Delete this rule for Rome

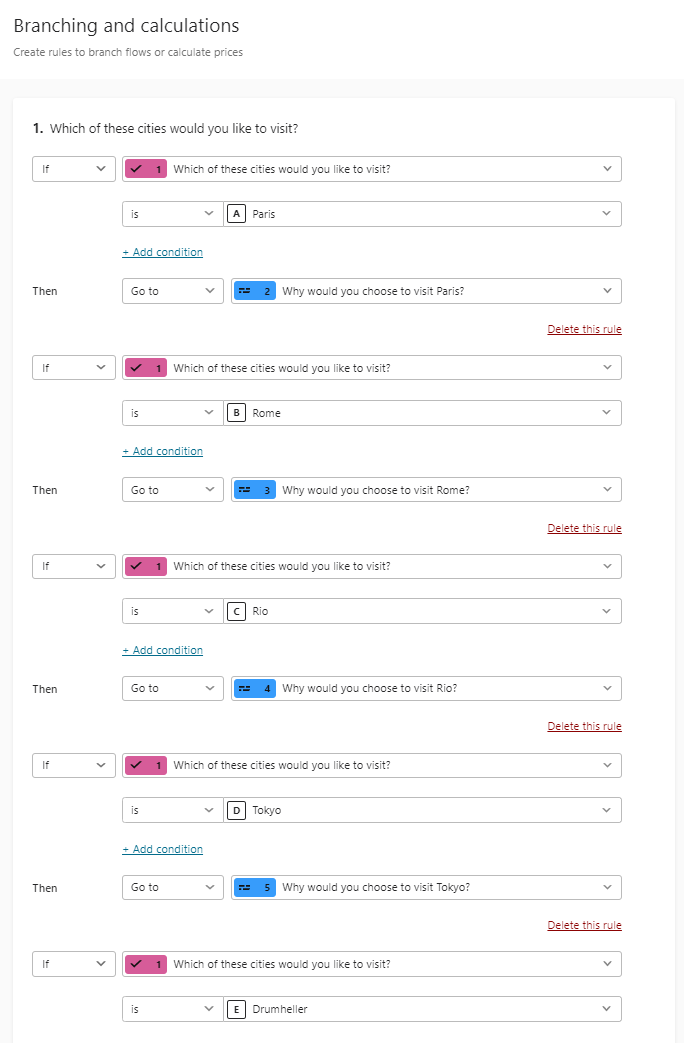(x=584, y=528)
